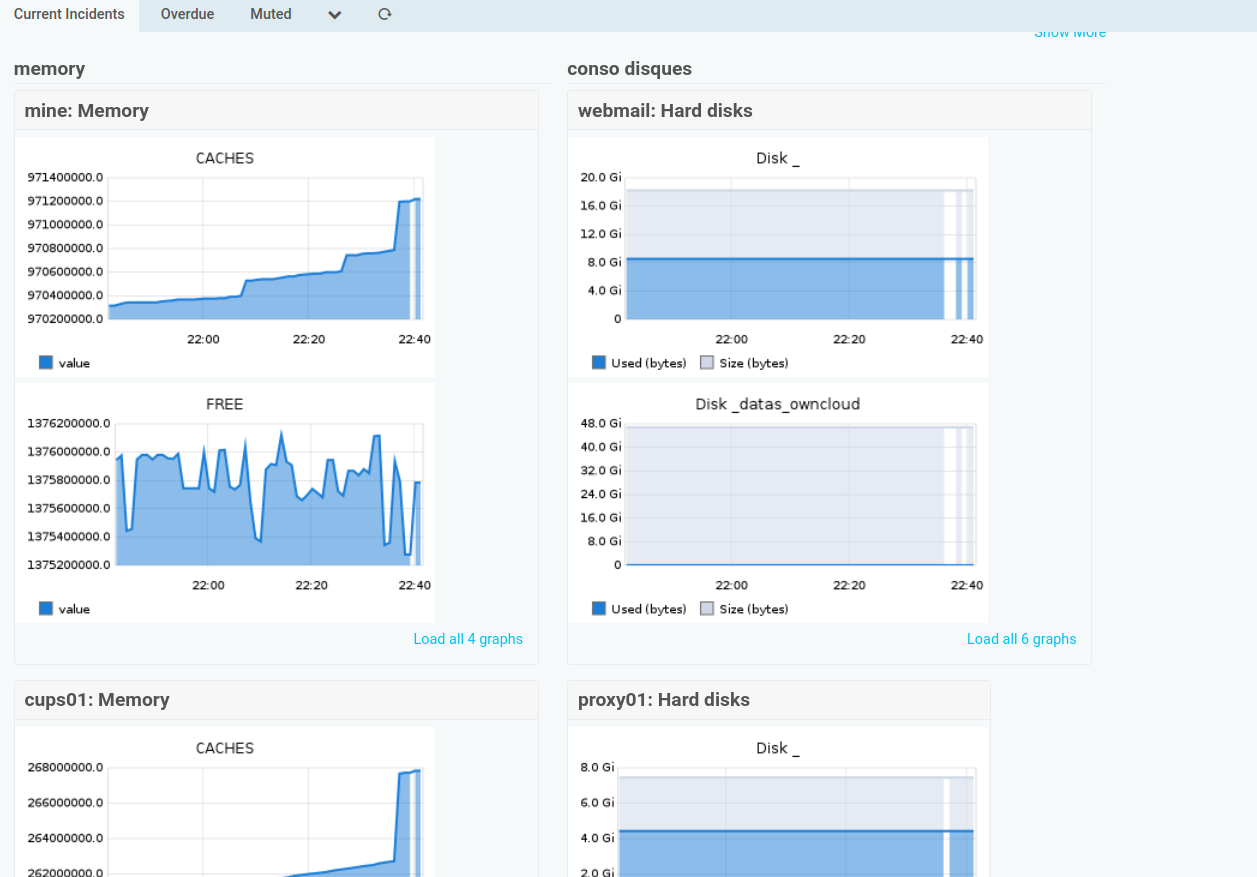Click the refresh icon in the tab bar
The image size is (1257, 877).
385,15
